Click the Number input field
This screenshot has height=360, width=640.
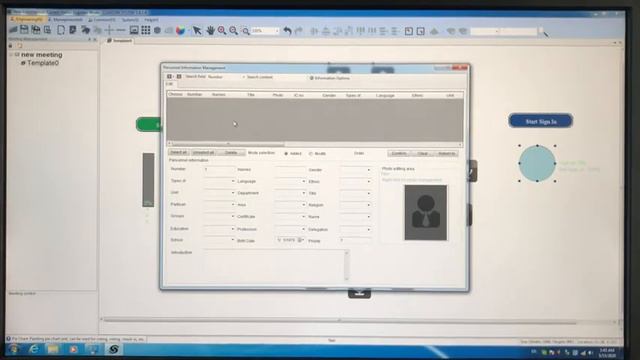pyautogui.click(x=220, y=169)
